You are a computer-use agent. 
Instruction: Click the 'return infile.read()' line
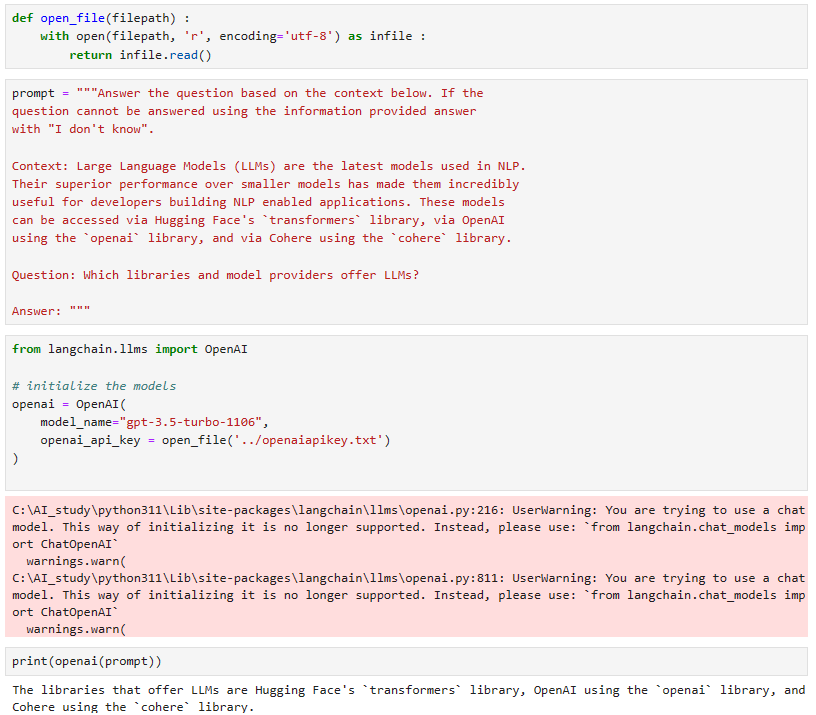pos(141,55)
